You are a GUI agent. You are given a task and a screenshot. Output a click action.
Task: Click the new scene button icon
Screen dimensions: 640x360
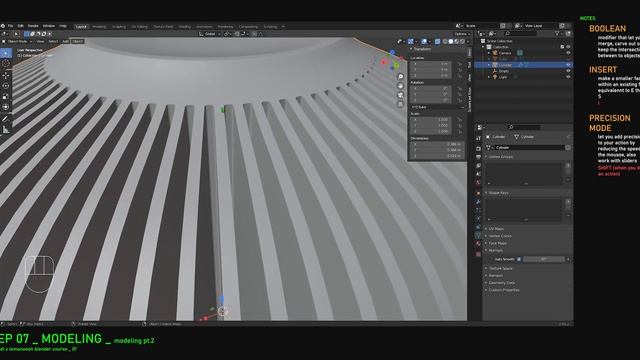(503, 26)
